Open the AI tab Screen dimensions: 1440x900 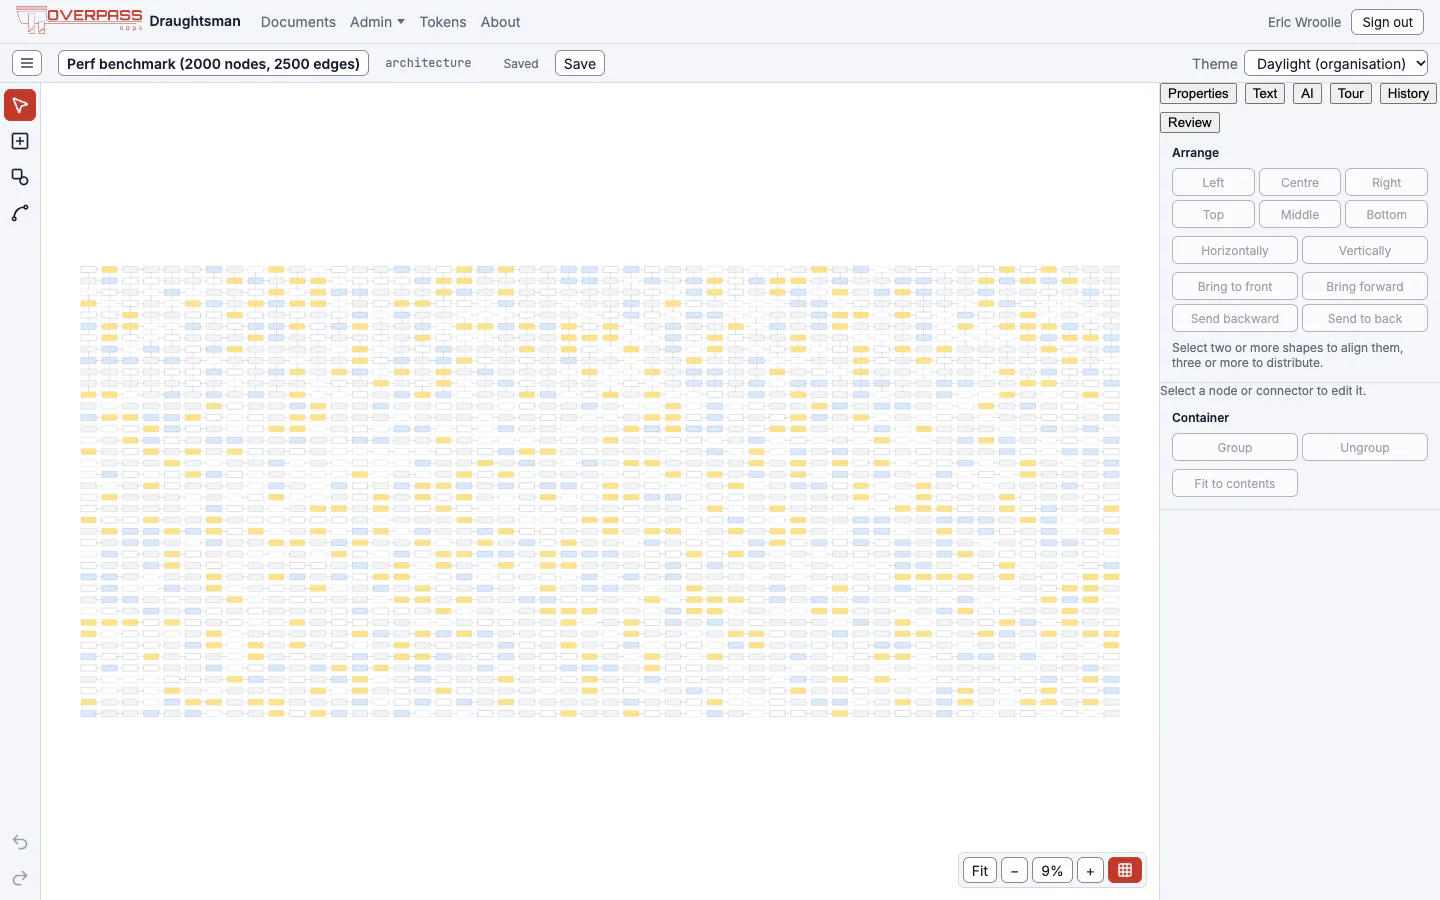[x=1307, y=93]
